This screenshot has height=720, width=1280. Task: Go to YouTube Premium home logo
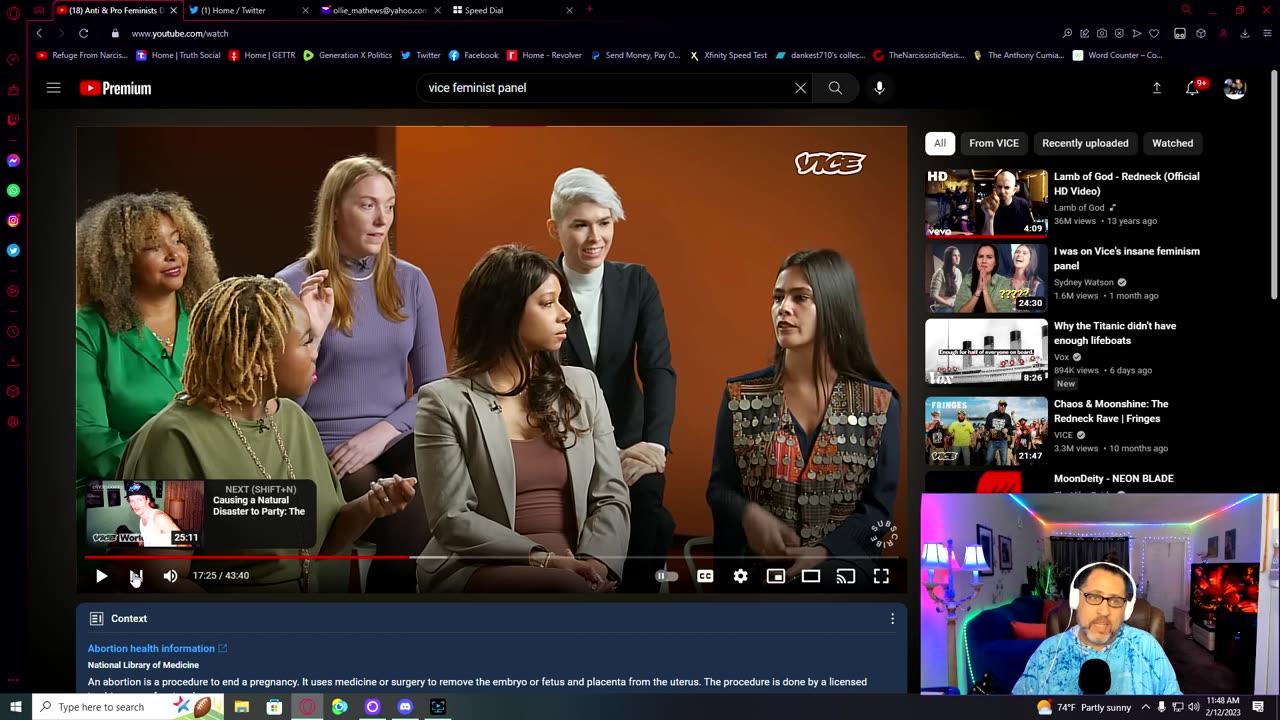pyautogui.click(x=115, y=88)
